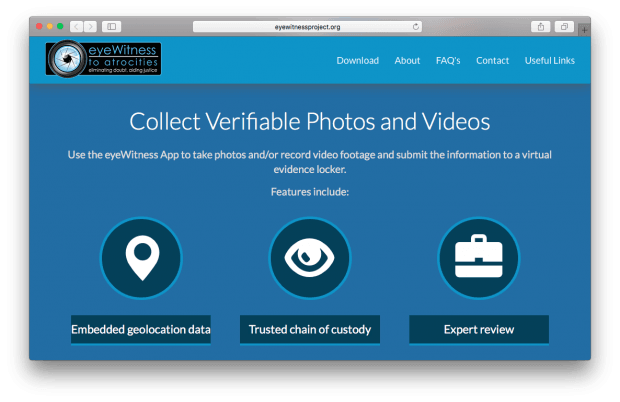This screenshot has height=402, width=620.
Task: Go to the About section
Action: [407, 61]
